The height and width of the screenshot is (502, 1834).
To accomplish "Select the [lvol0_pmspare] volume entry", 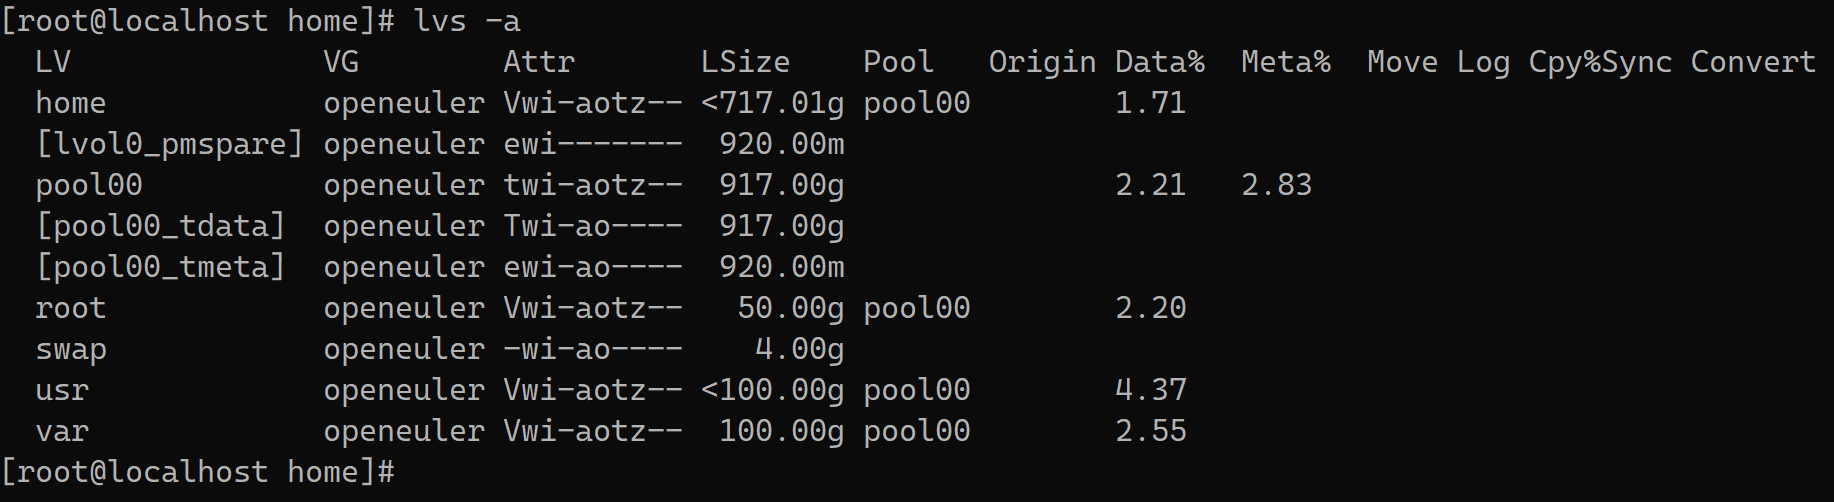I will point(169,144).
